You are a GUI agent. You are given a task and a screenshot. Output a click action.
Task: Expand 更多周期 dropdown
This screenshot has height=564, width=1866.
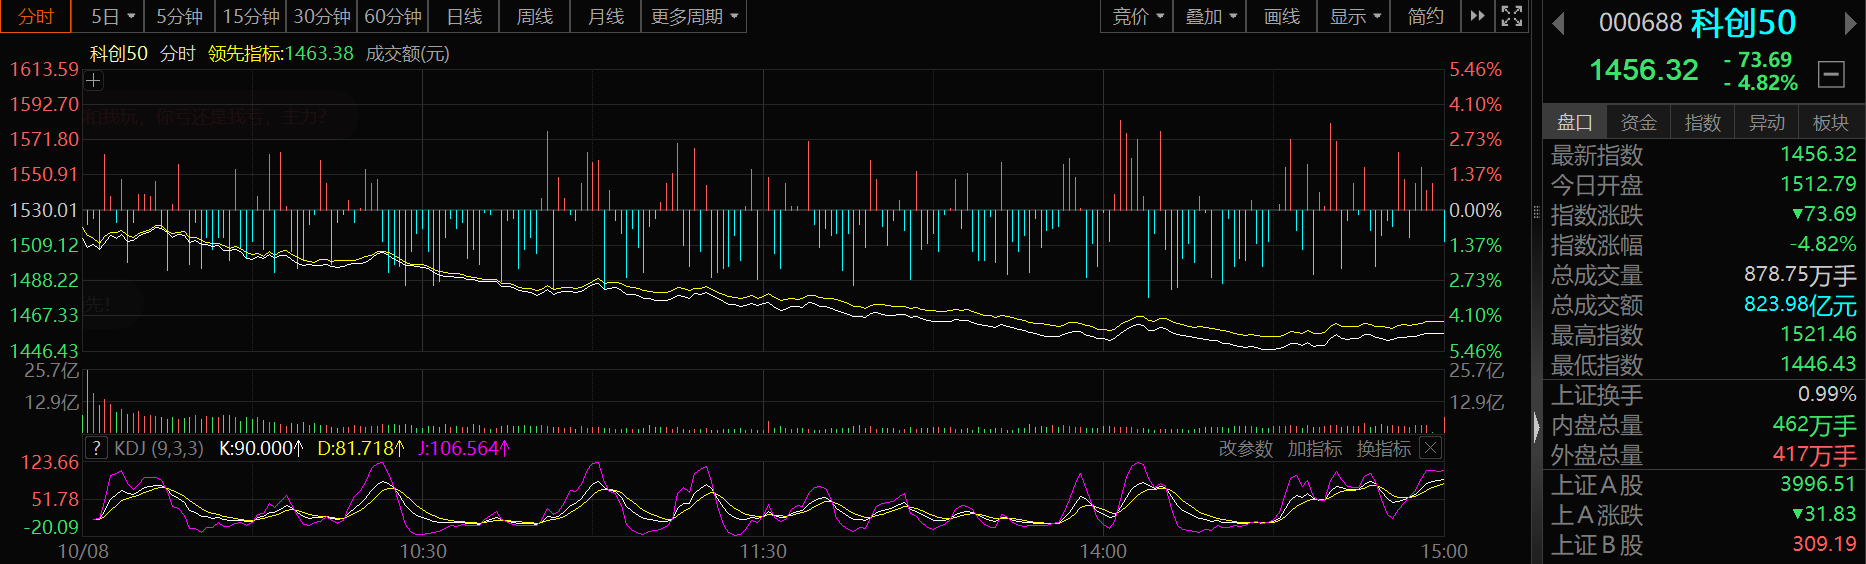point(694,16)
